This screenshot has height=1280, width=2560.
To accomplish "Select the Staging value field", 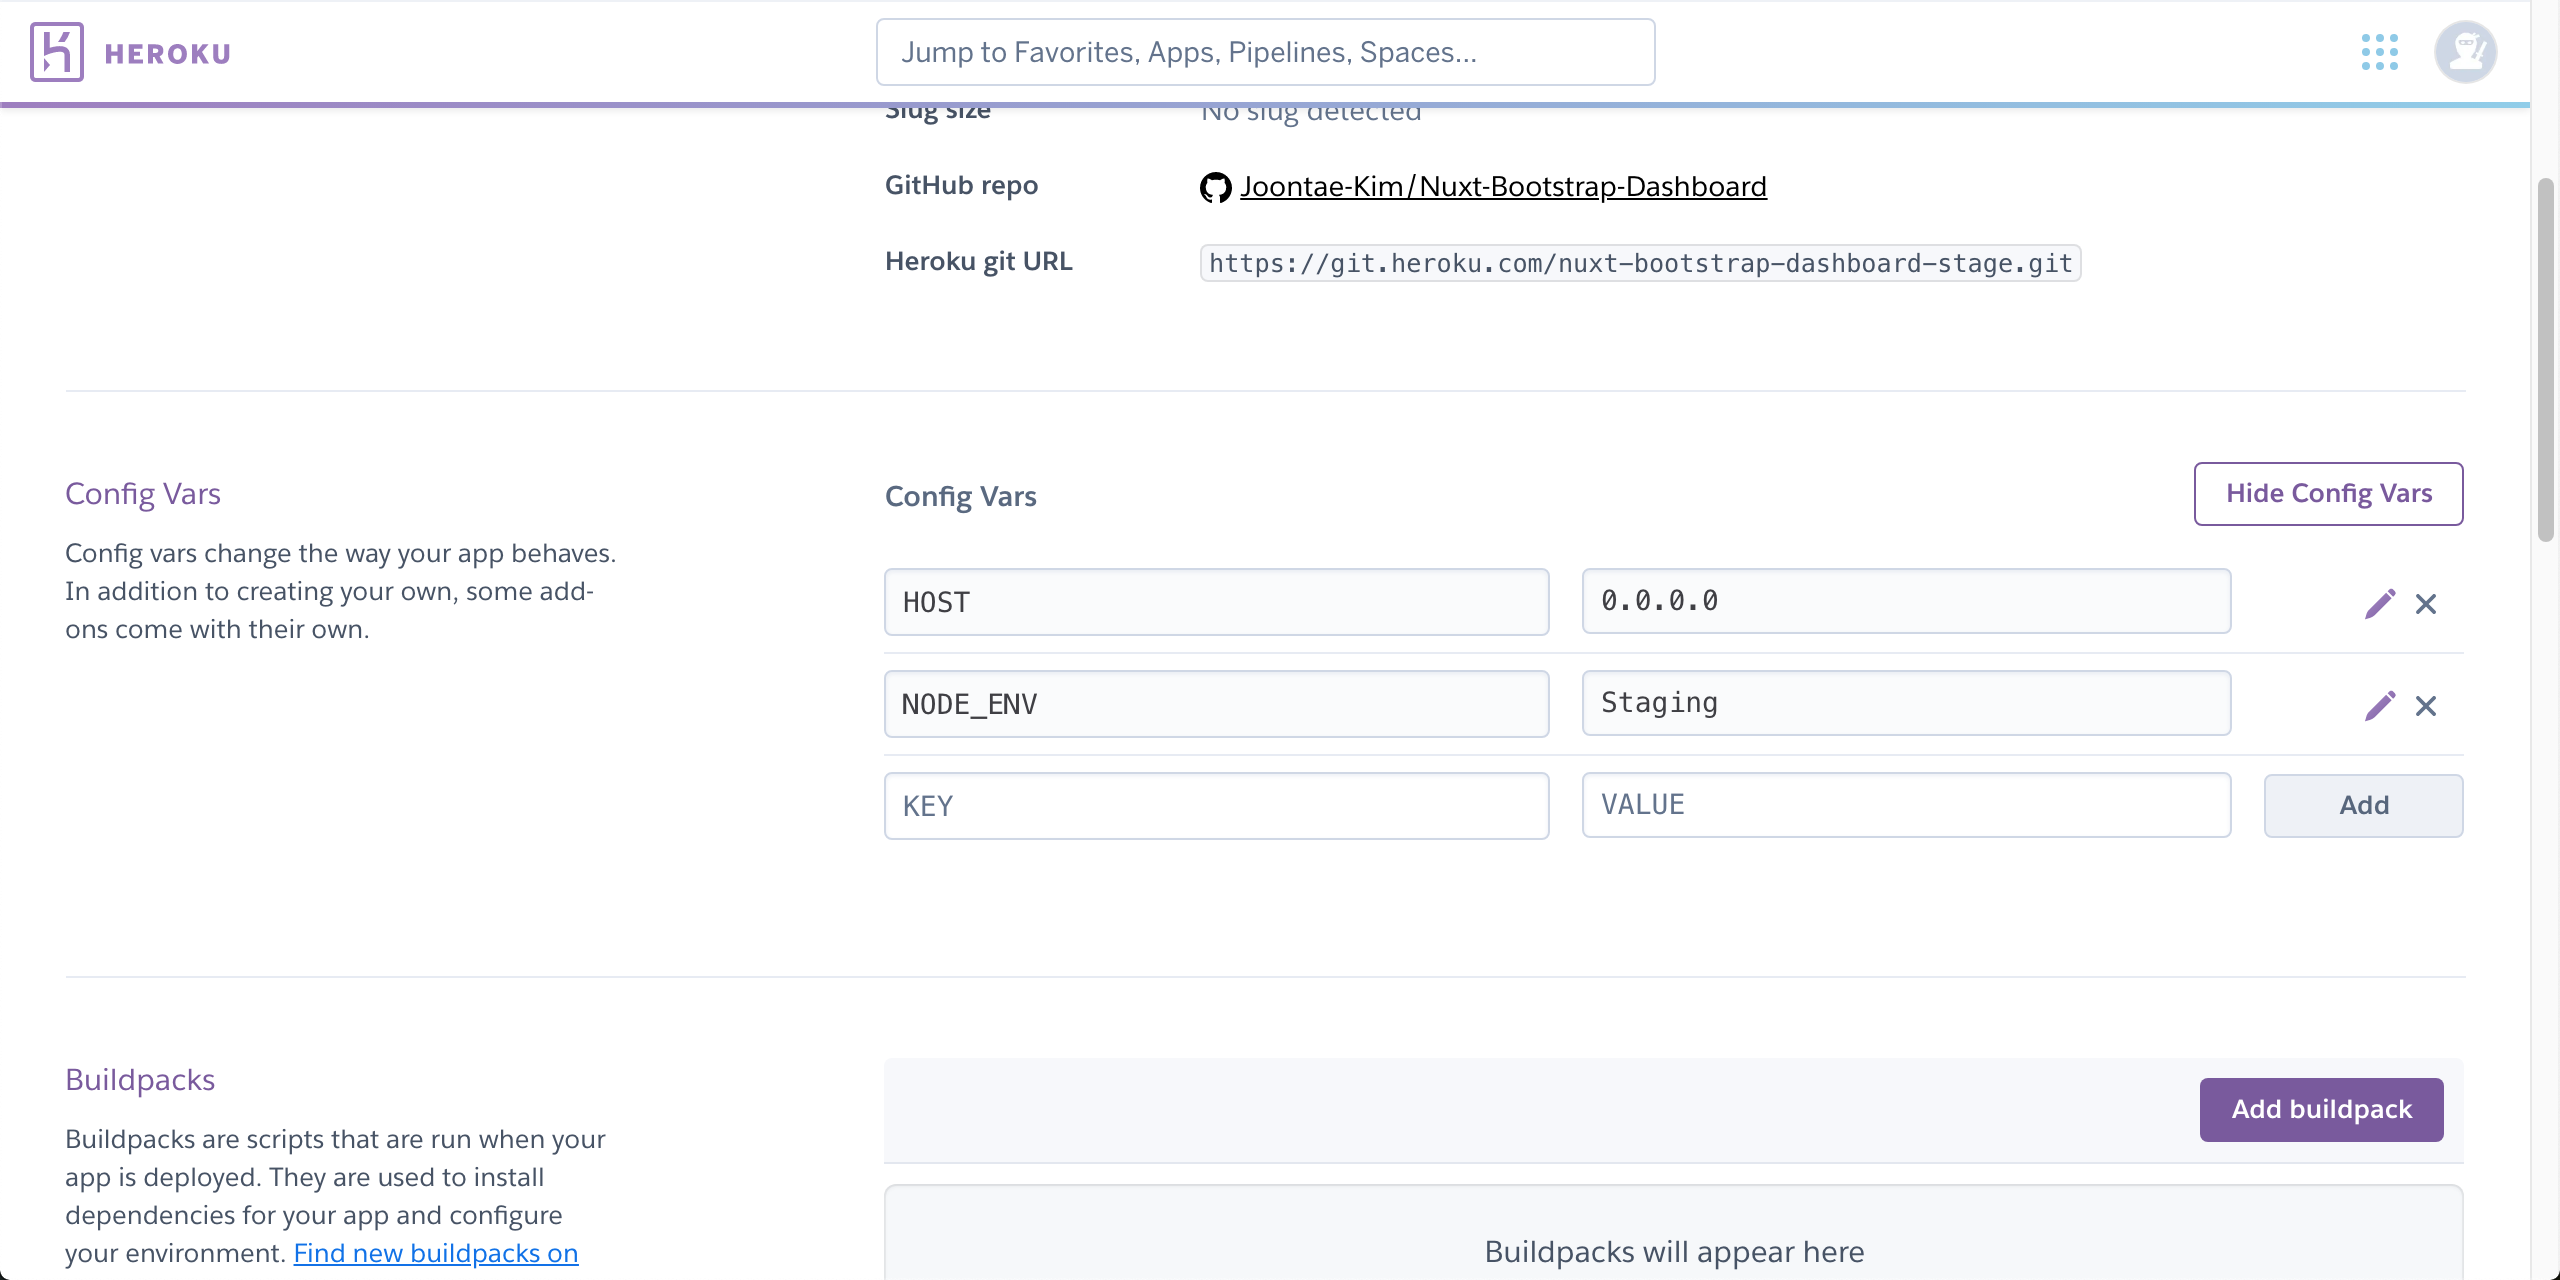I will 1906,703.
